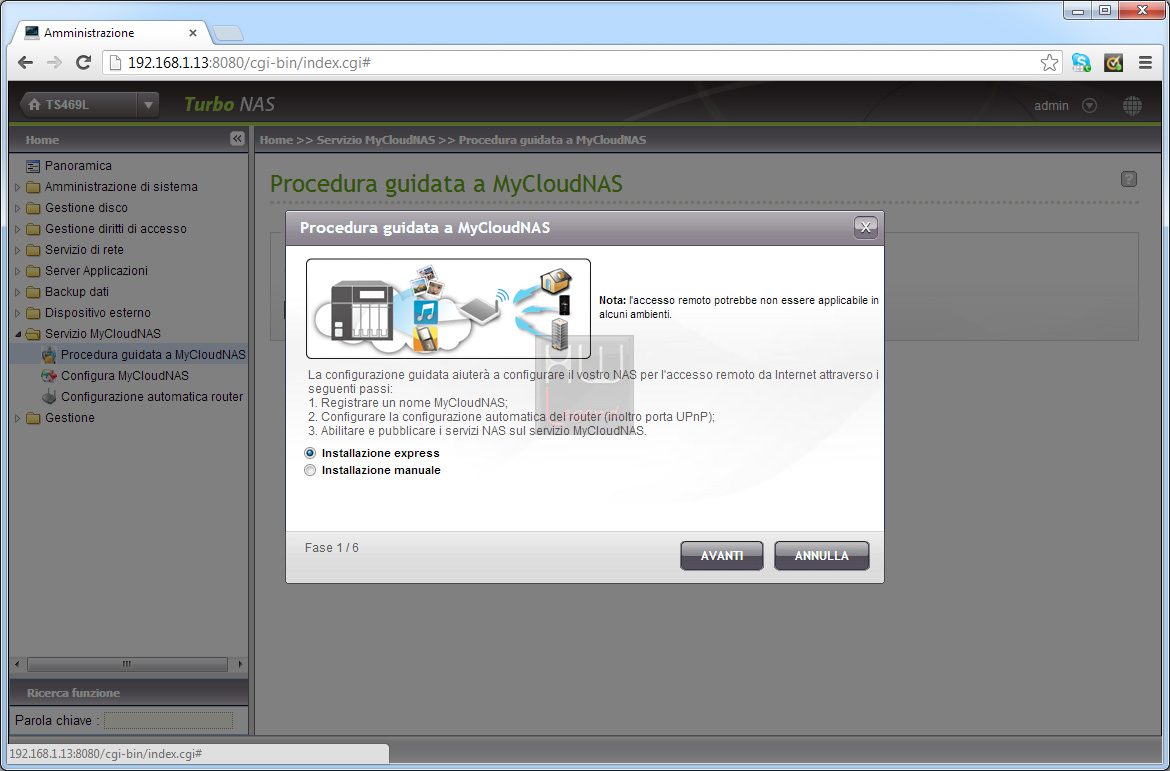
Task: Open a new browser tab
Action: [x=228, y=33]
